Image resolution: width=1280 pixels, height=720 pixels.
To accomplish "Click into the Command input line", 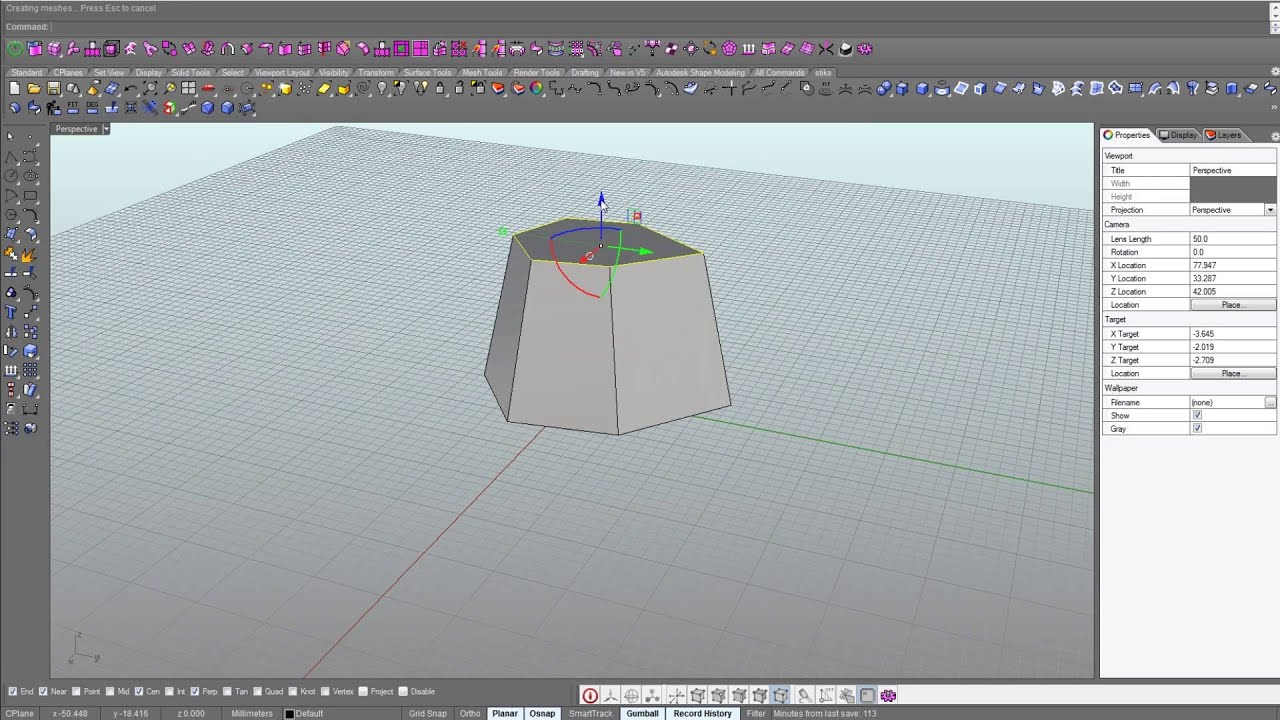I will (660, 27).
